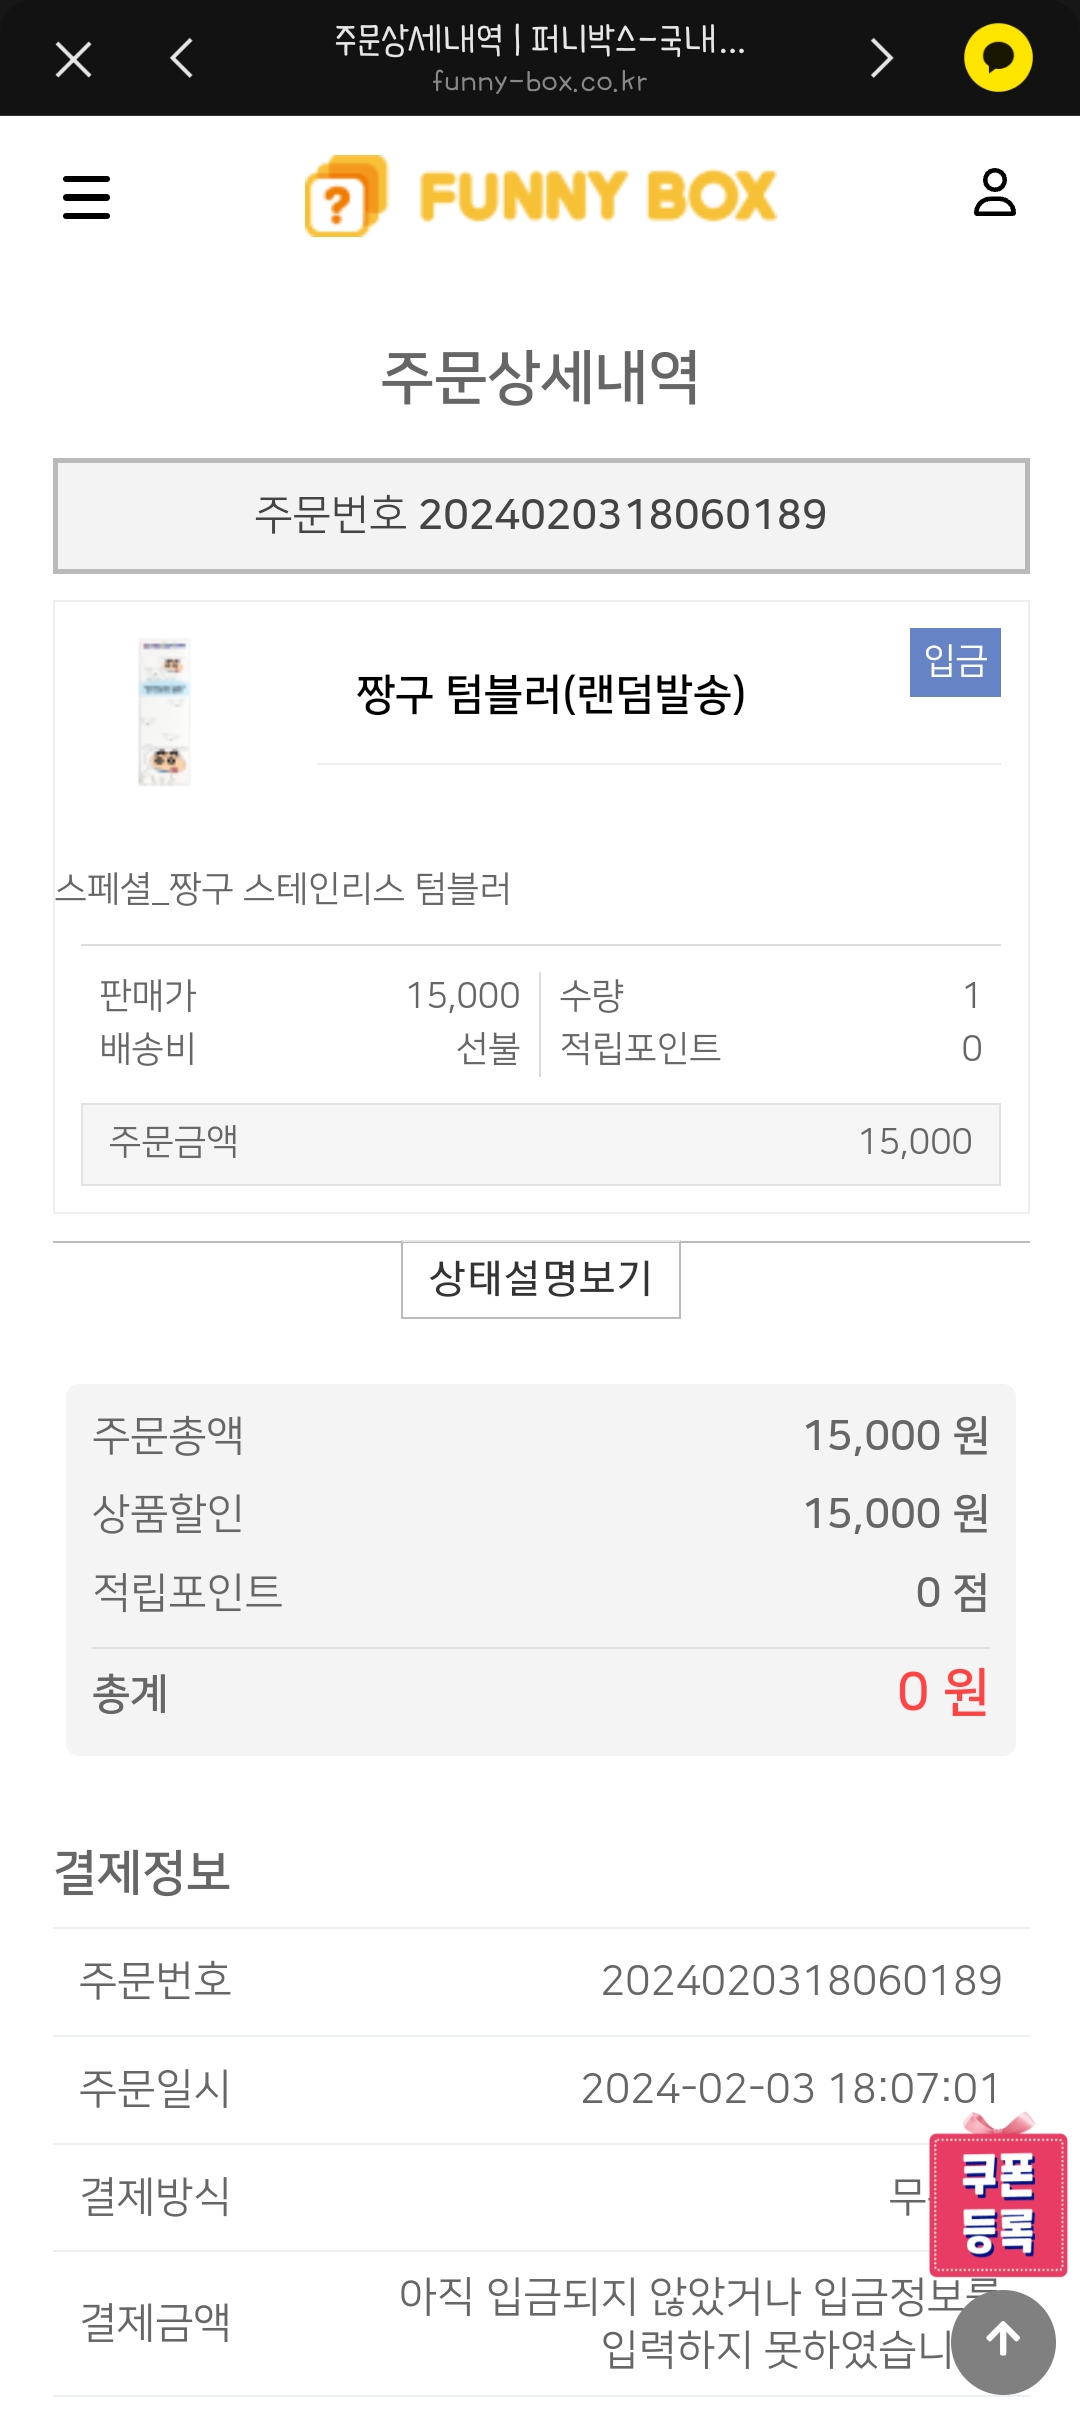
Task: Open the user account icon
Action: tap(994, 193)
